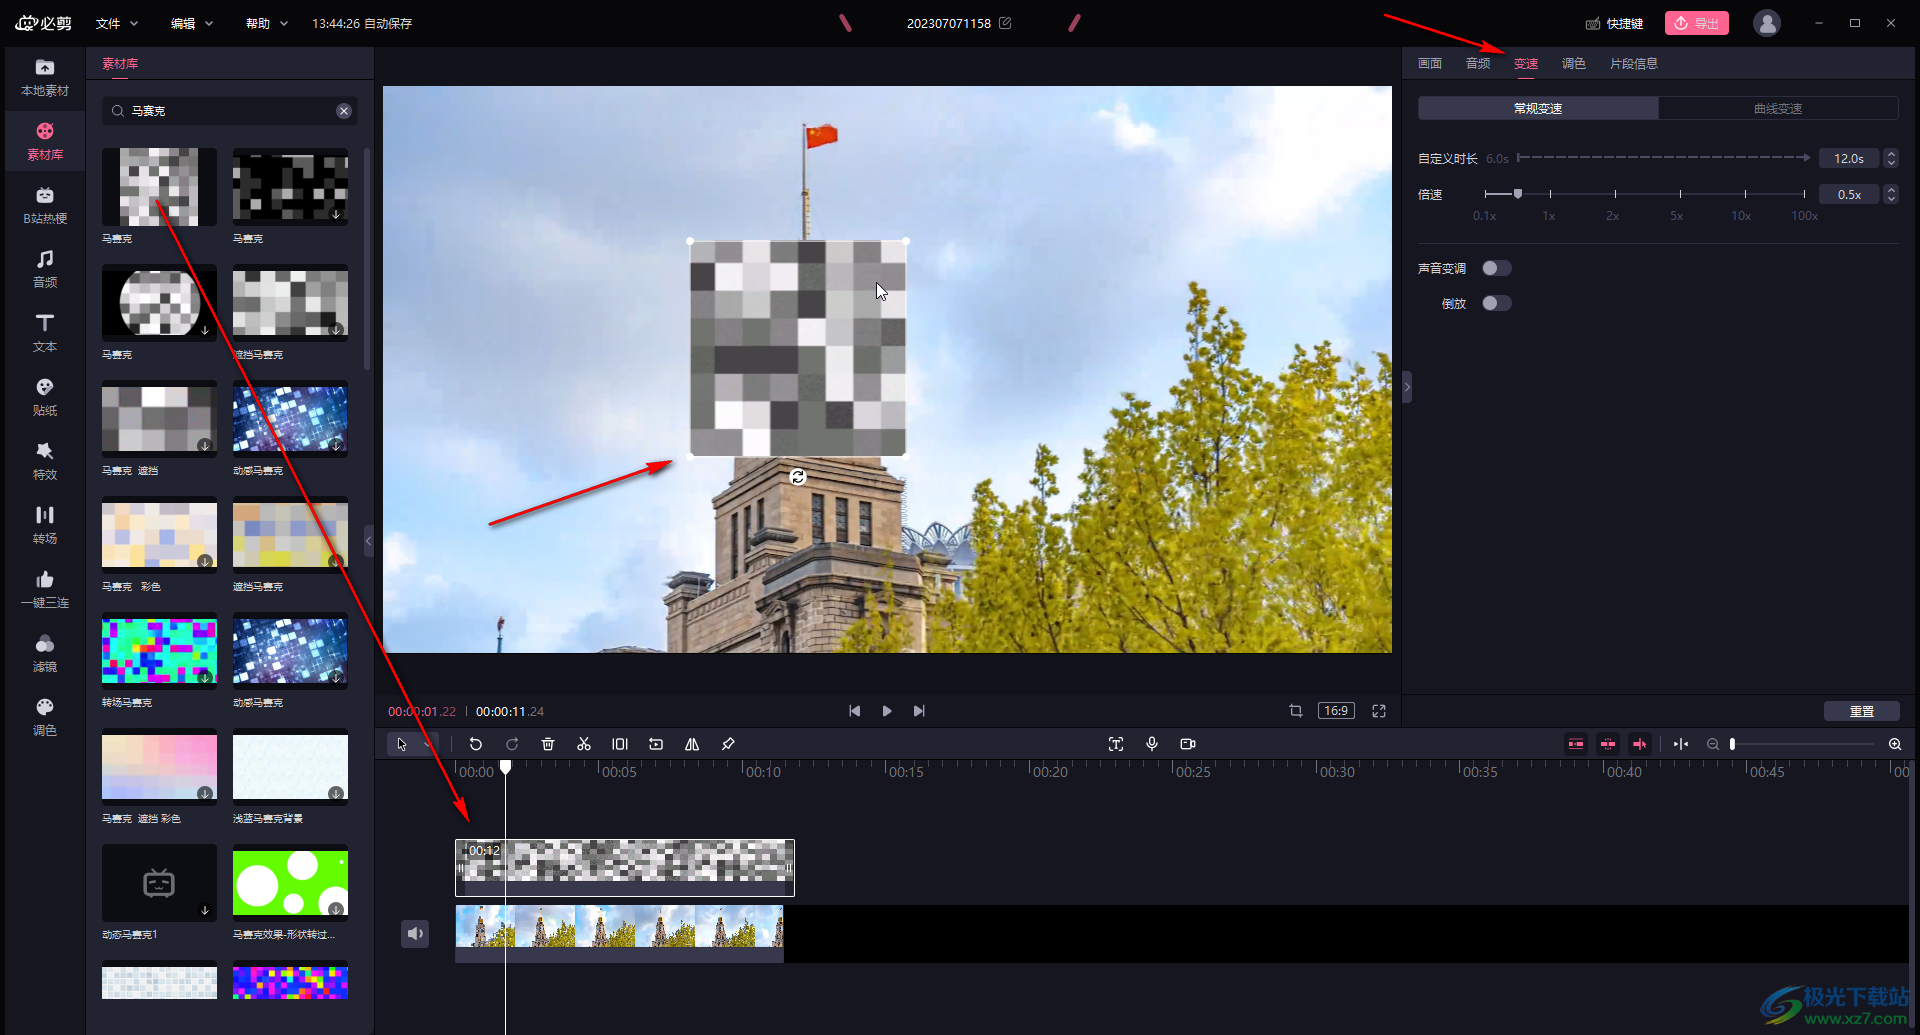Open the B站热梗 panel
The height and width of the screenshot is (1035, 1920).
coord(45,206)
